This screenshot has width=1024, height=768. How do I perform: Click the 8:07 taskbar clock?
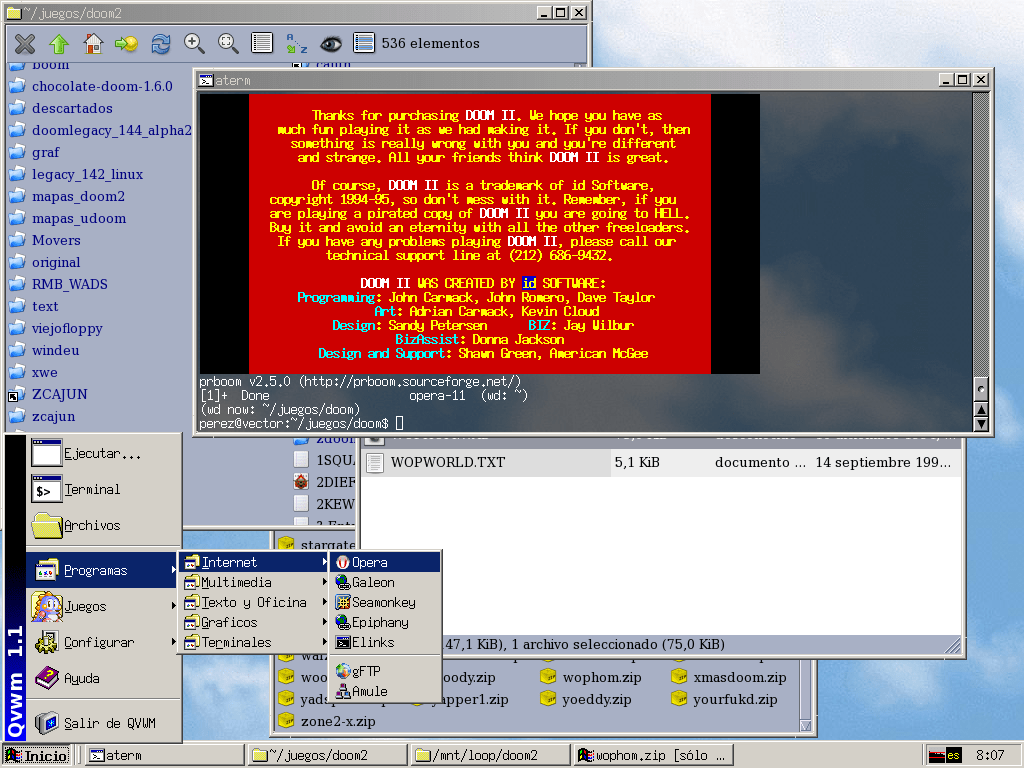click(990, 756)
